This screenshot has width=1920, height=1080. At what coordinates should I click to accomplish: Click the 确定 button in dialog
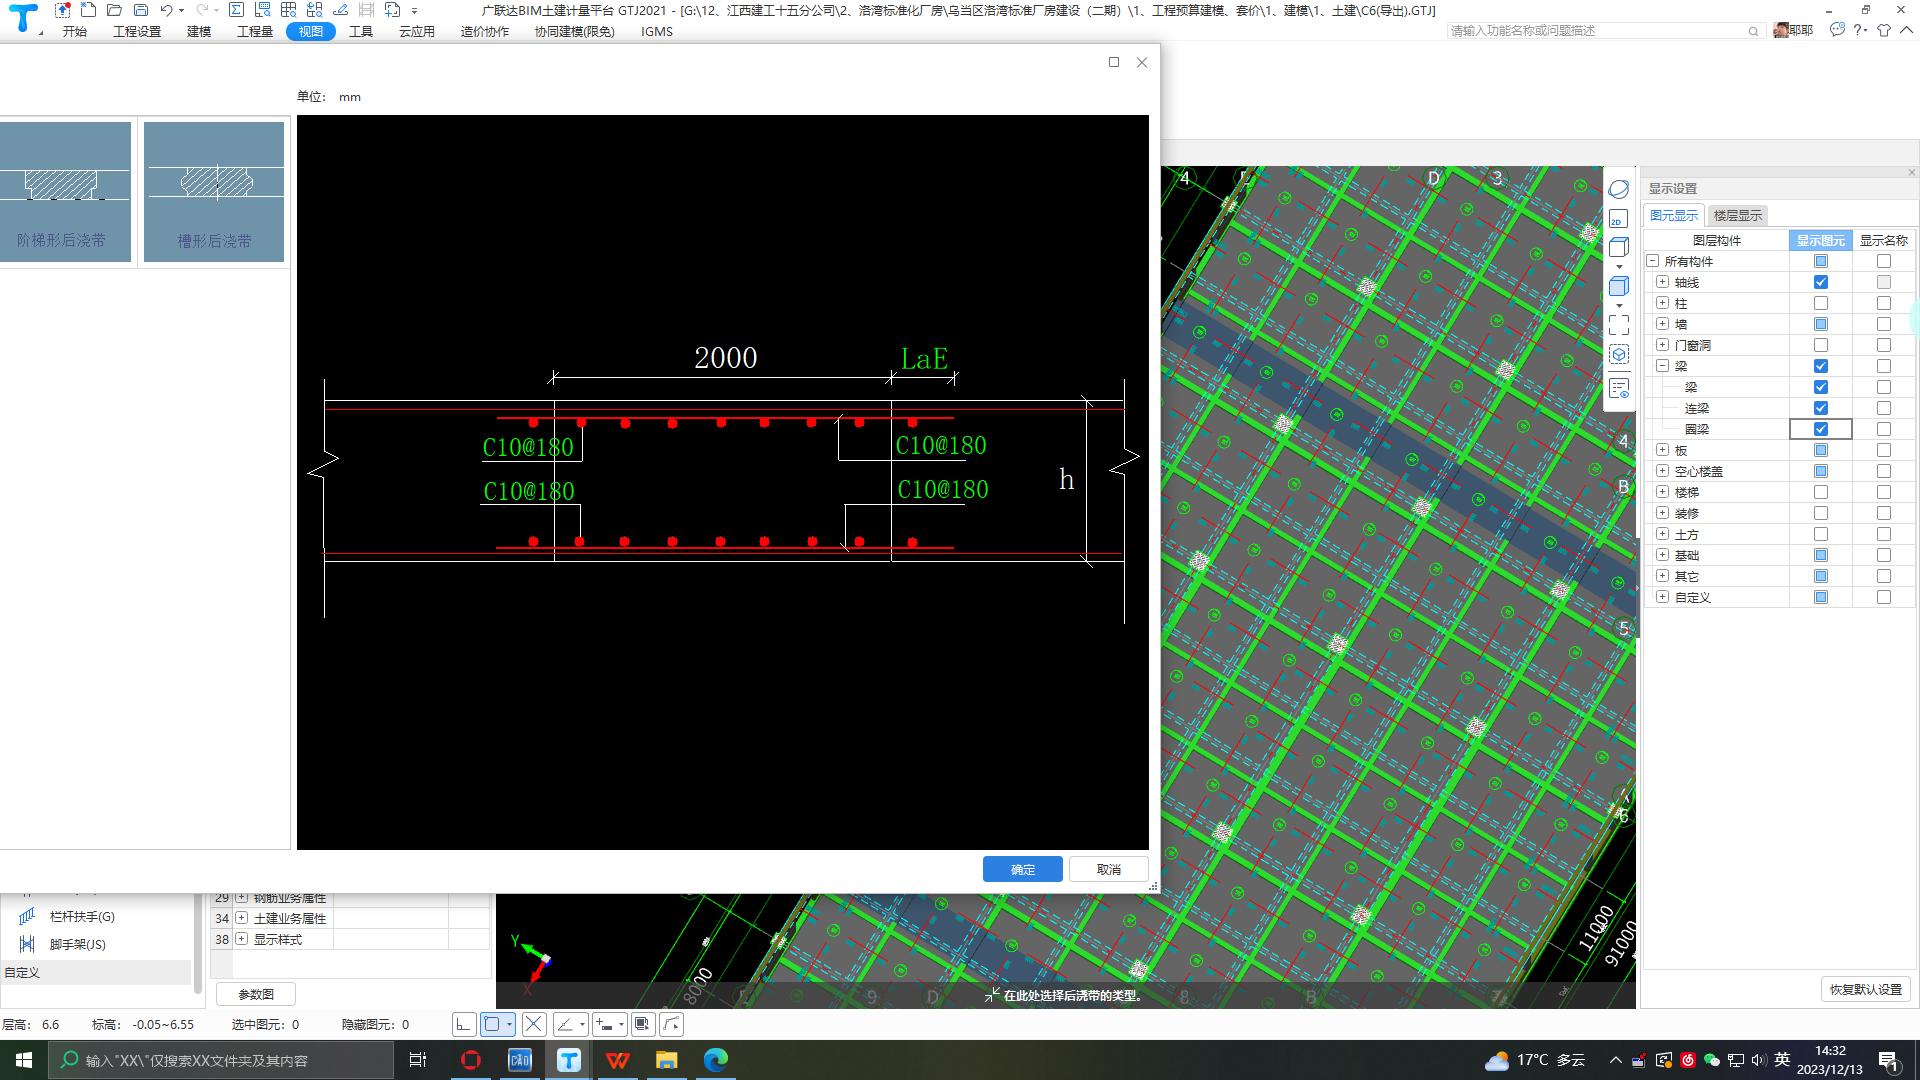click(1023, 869)
